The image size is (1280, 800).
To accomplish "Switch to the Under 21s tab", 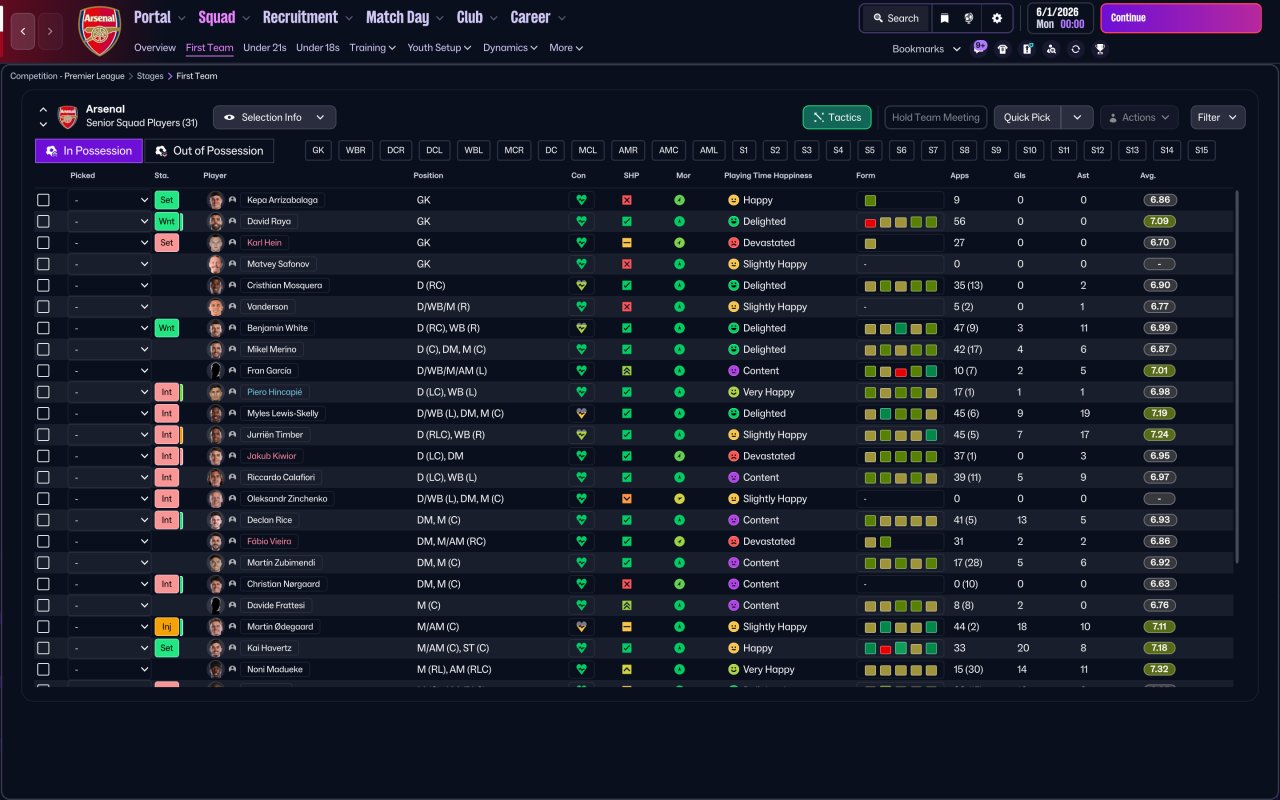I will (264, 47).
